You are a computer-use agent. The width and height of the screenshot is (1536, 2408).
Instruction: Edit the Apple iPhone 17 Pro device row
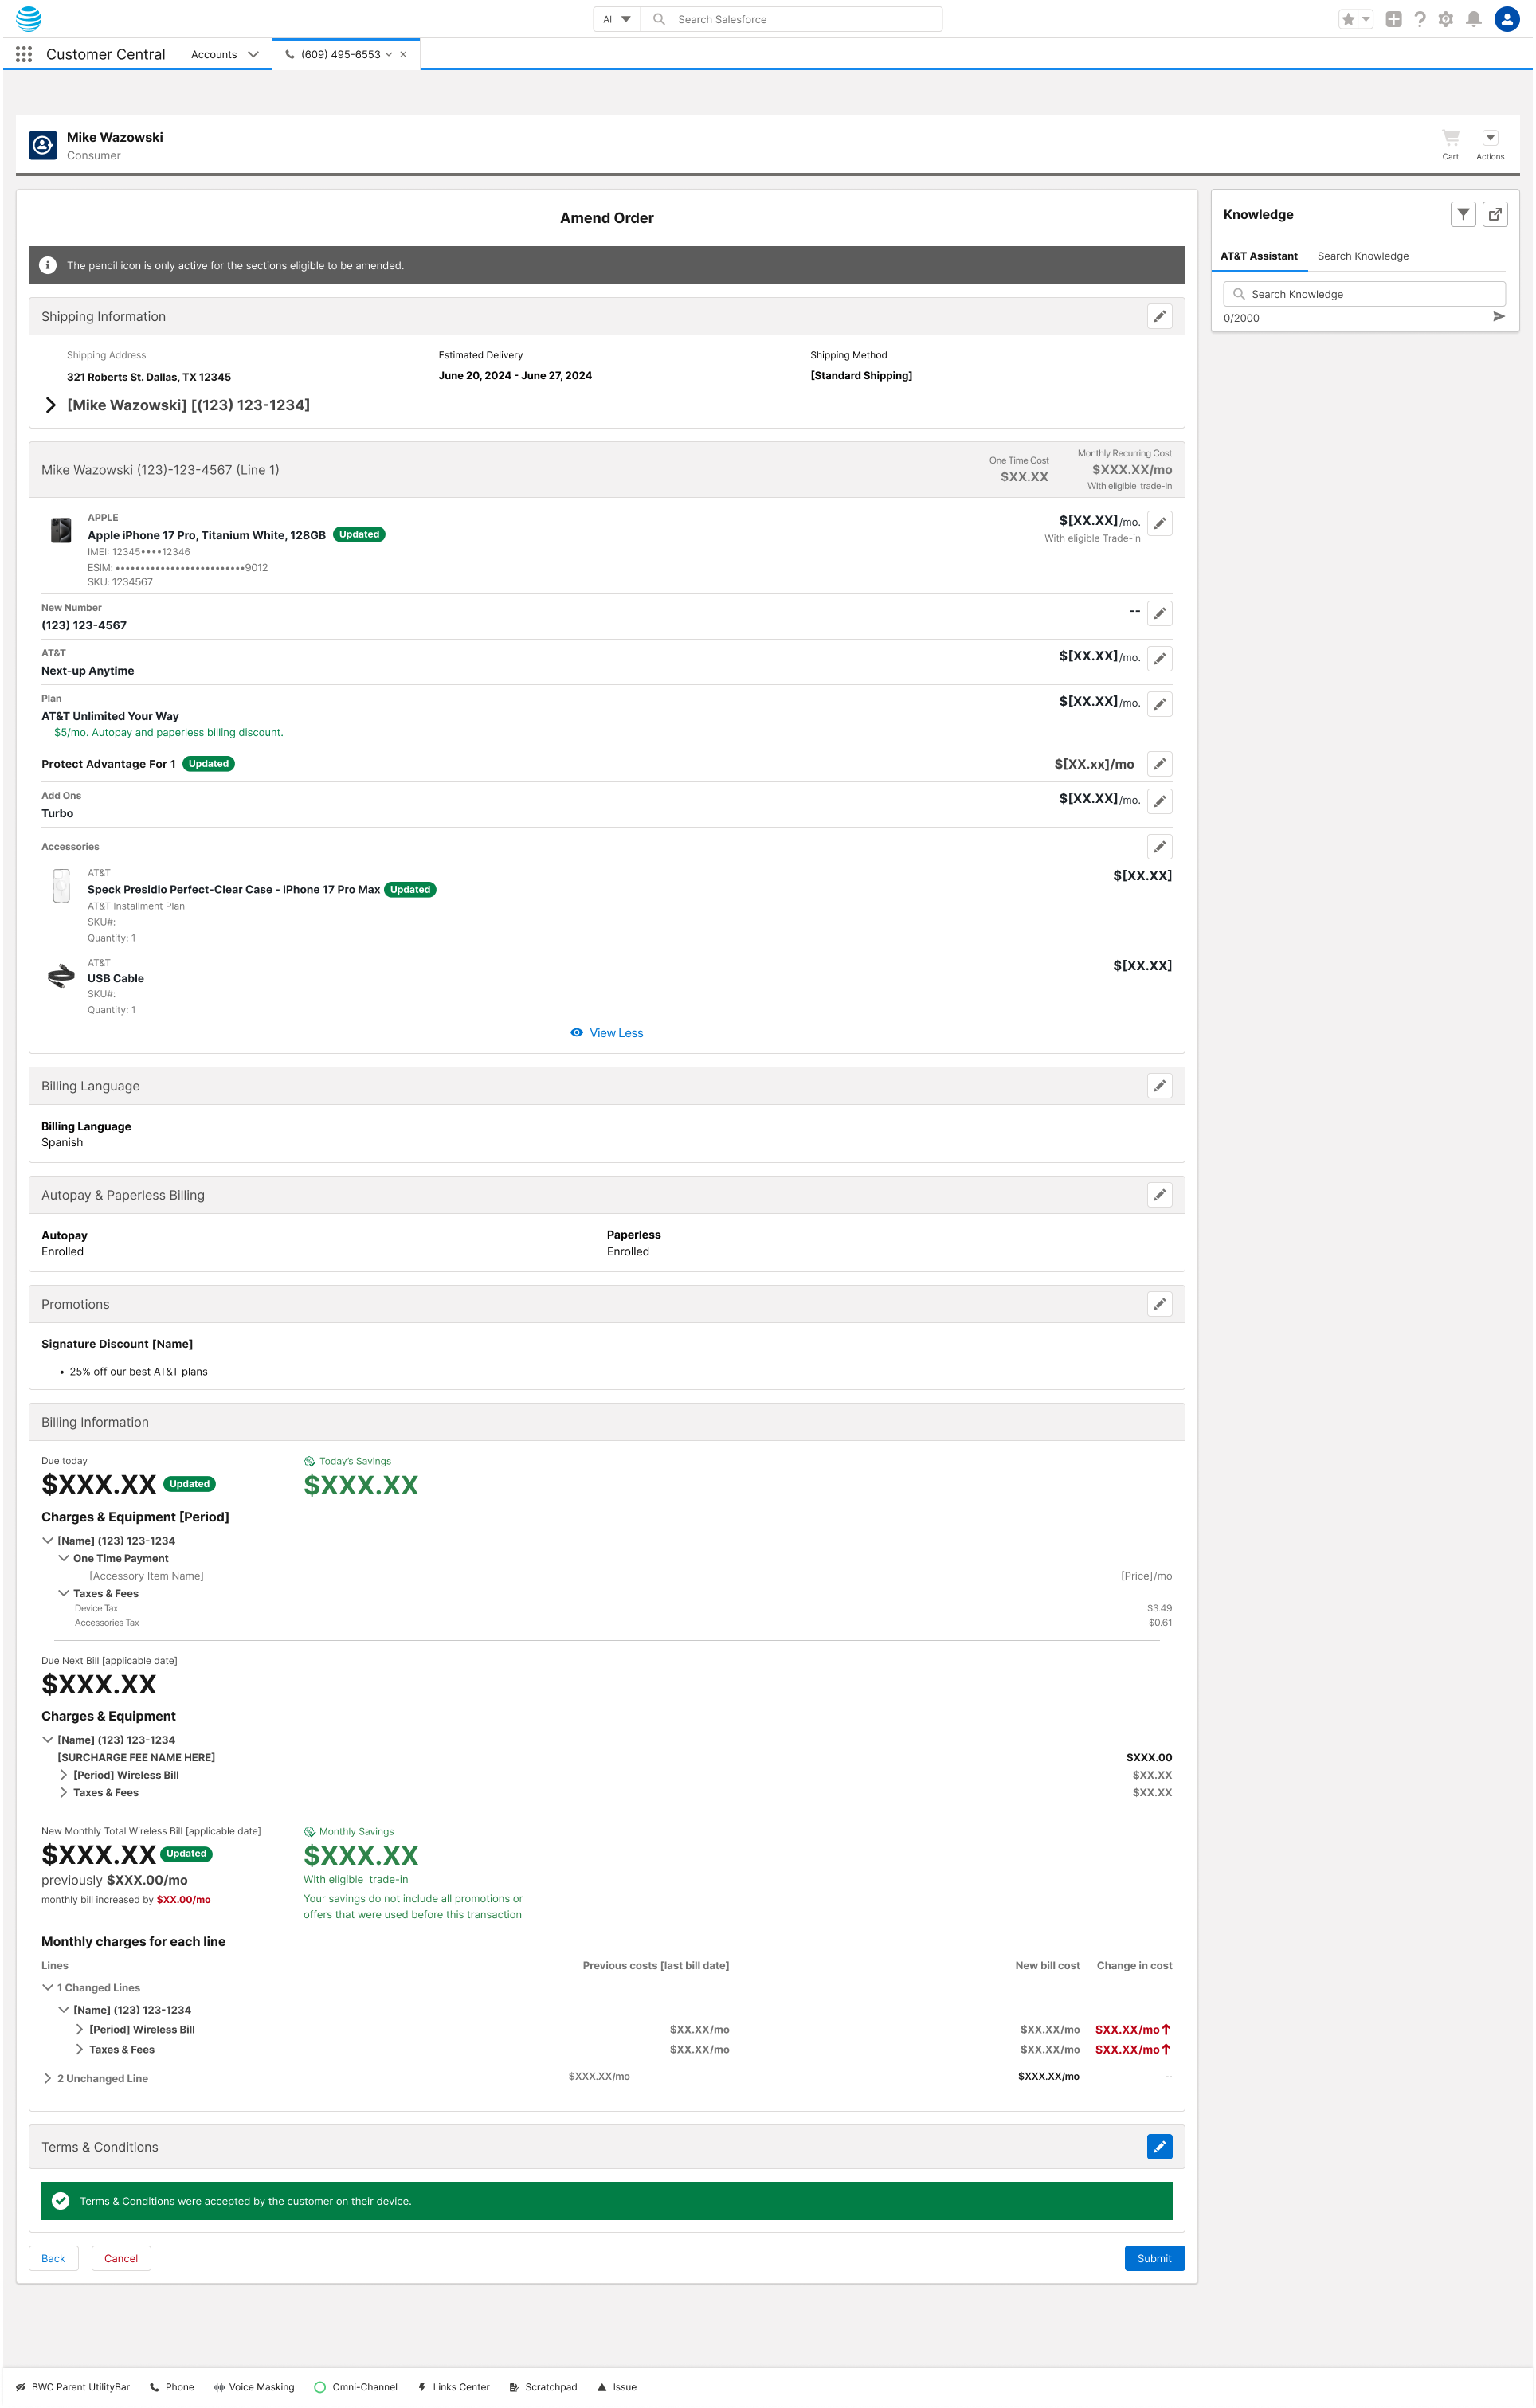pos(1159,523)
